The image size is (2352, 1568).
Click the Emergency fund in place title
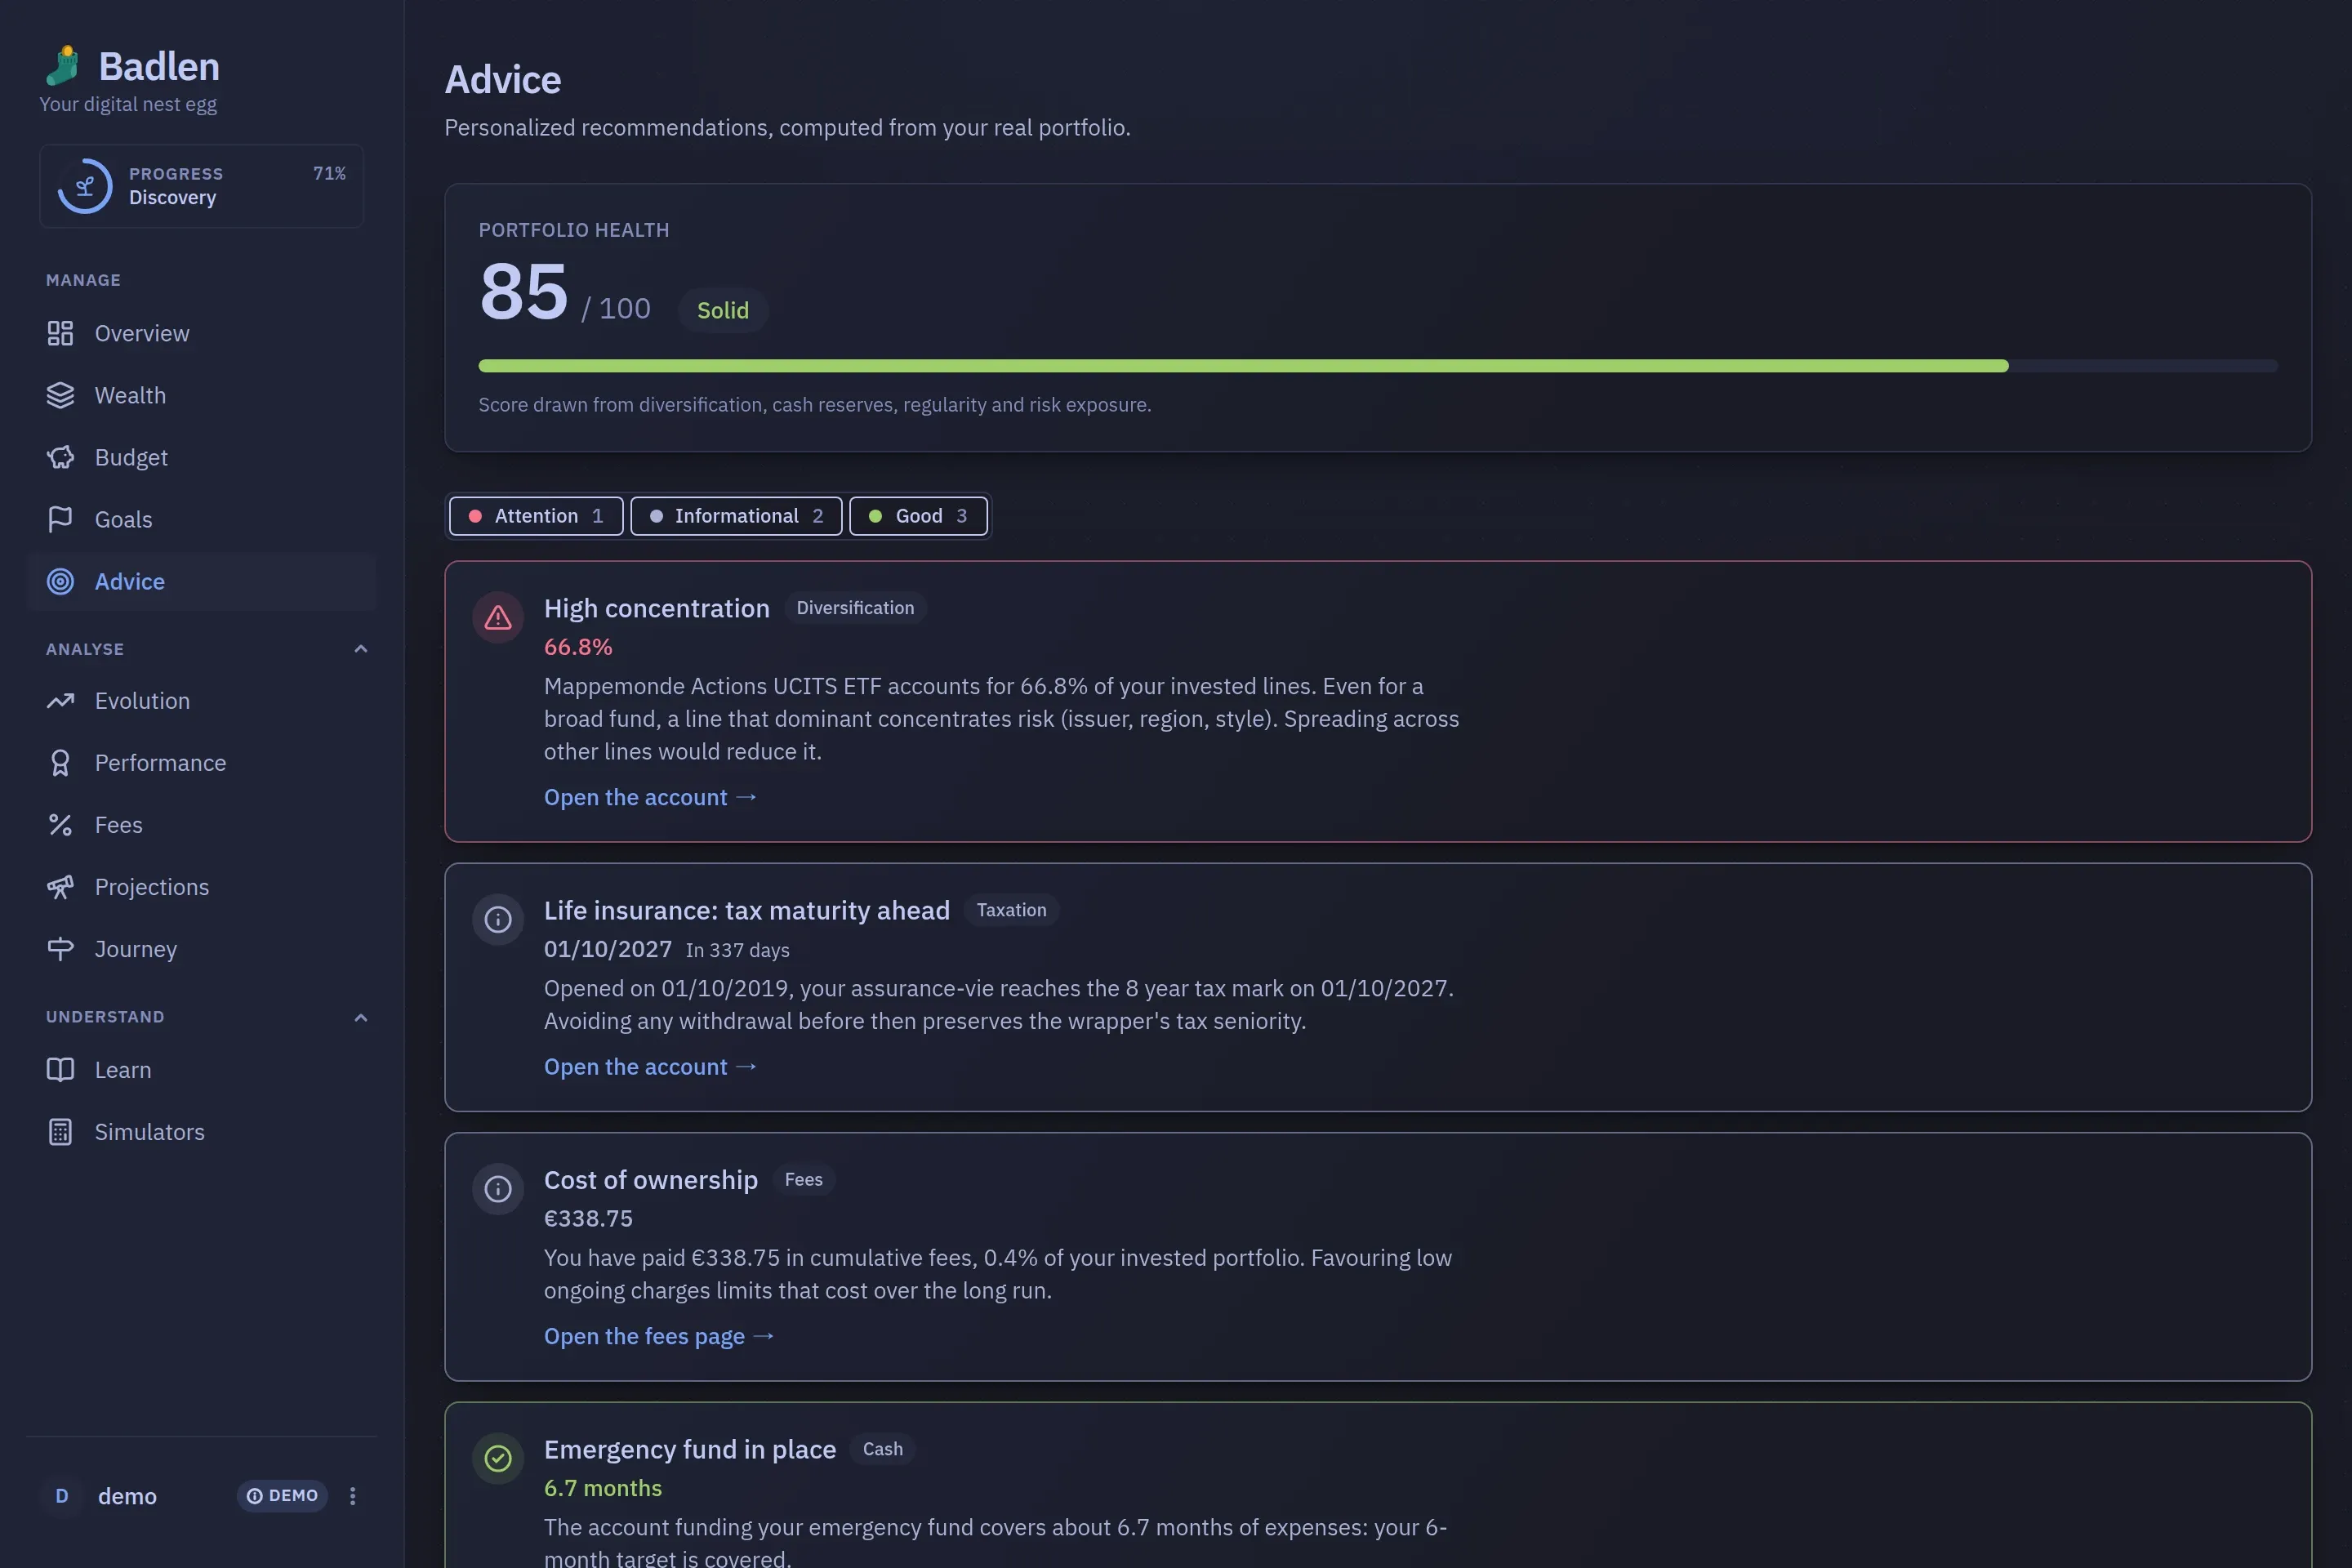click(x=690, y=1450)
